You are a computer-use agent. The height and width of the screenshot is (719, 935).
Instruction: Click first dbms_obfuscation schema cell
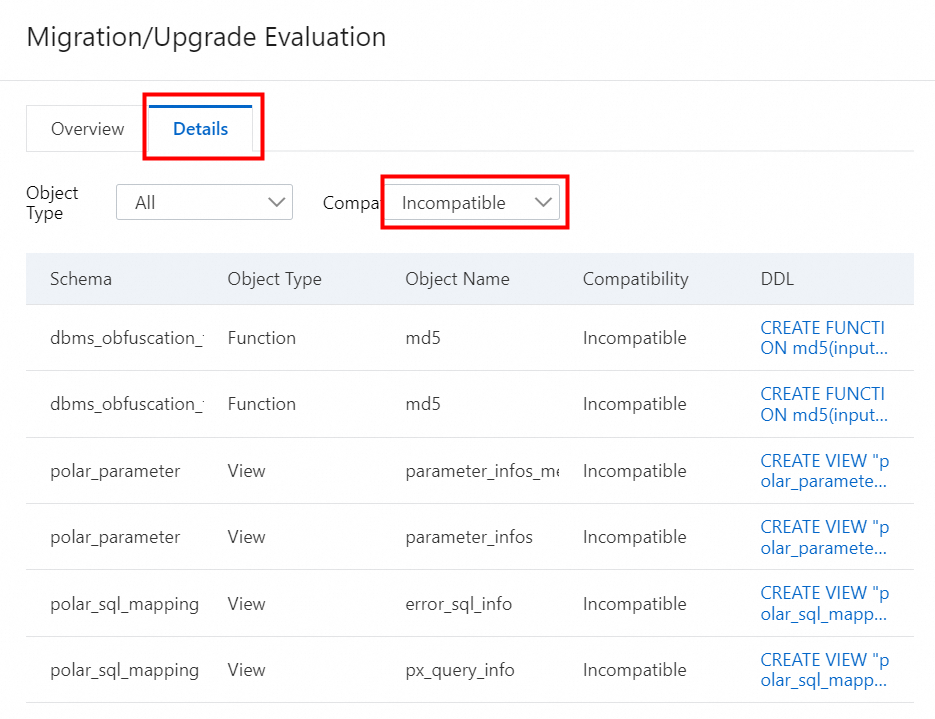coord(126,338)
